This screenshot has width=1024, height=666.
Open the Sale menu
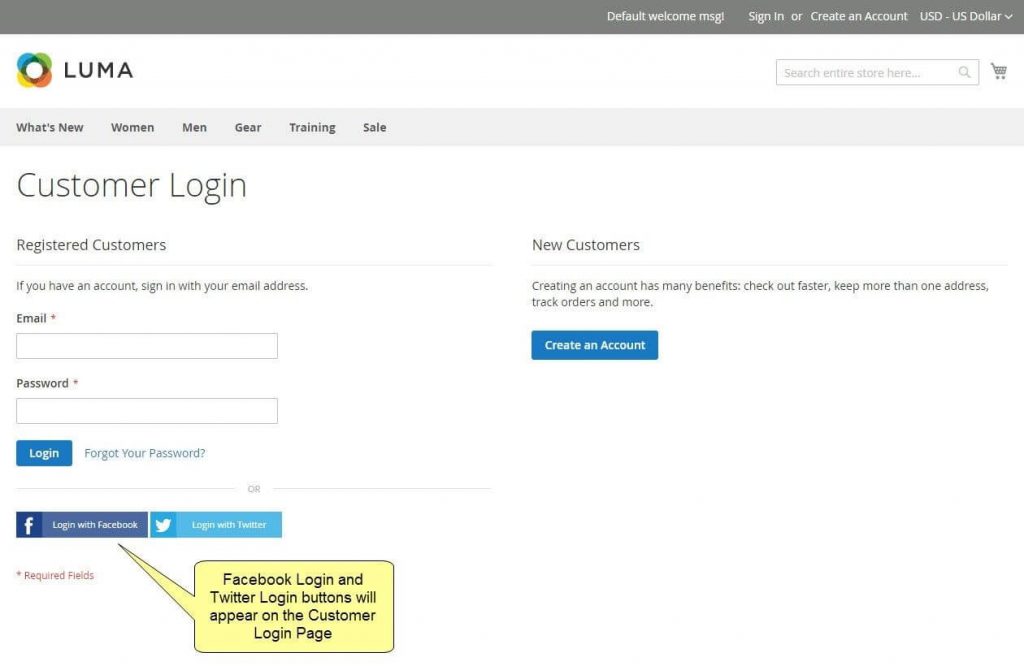coord(375,127)
